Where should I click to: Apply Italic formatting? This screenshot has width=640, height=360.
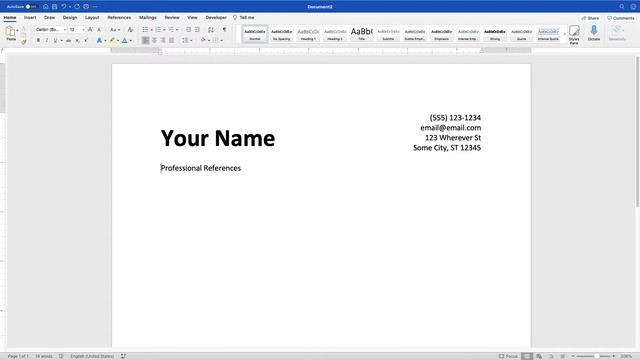[47, 40]
